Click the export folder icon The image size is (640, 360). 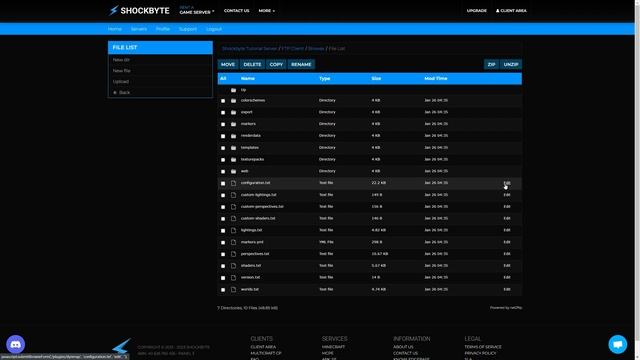[233, 112]
